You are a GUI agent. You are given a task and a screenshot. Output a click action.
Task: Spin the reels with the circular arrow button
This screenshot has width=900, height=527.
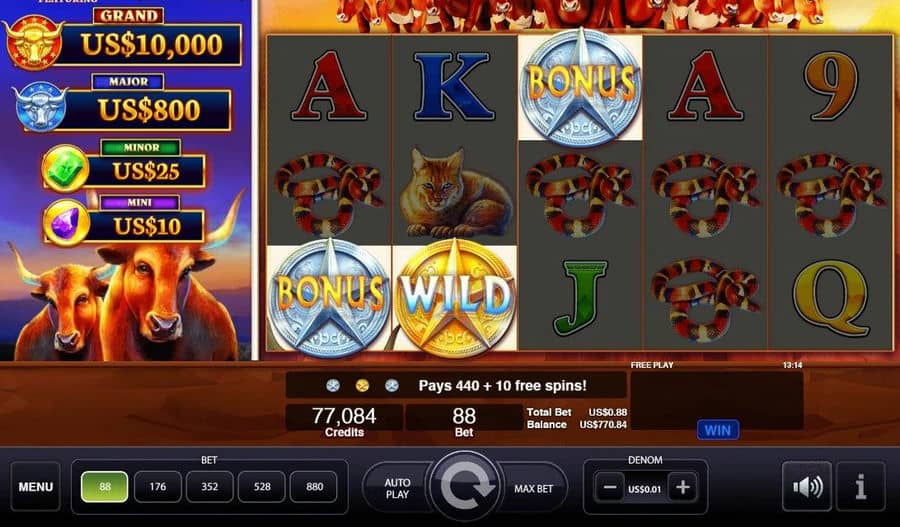click(x=465, y=487)
